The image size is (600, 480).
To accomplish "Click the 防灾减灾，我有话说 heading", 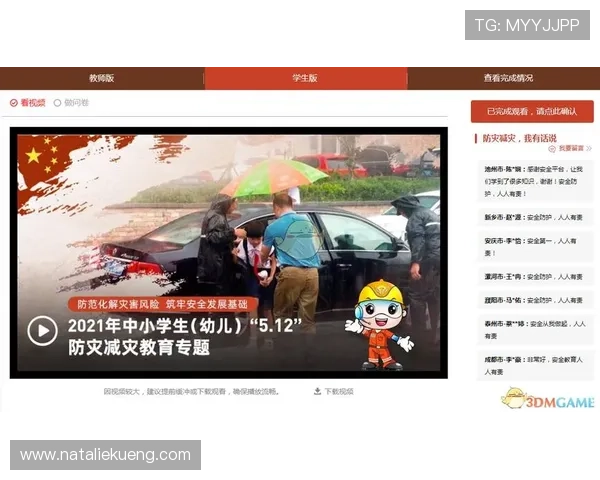I will (x=519, y=138).
